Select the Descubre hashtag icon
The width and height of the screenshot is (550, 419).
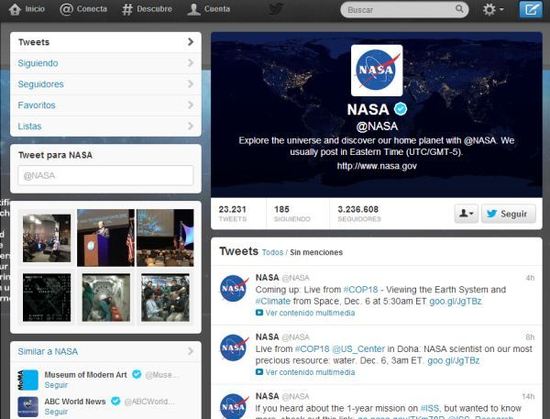pos(127,9)
